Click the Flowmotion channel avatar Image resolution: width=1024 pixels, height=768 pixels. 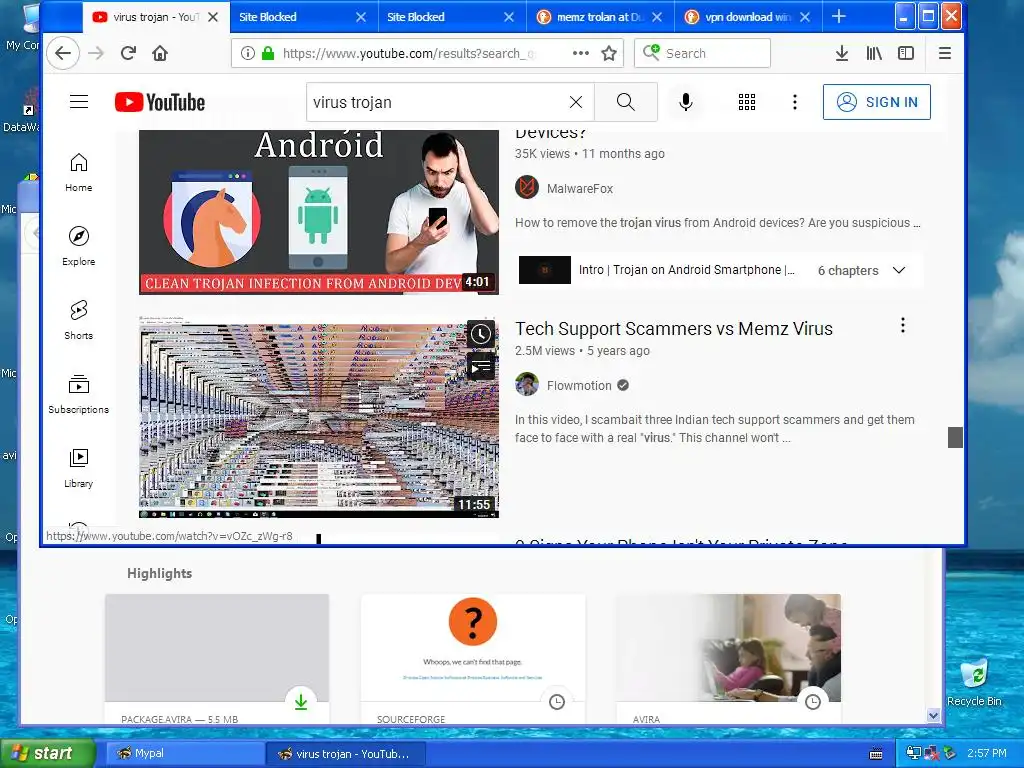tap(526, 385)
